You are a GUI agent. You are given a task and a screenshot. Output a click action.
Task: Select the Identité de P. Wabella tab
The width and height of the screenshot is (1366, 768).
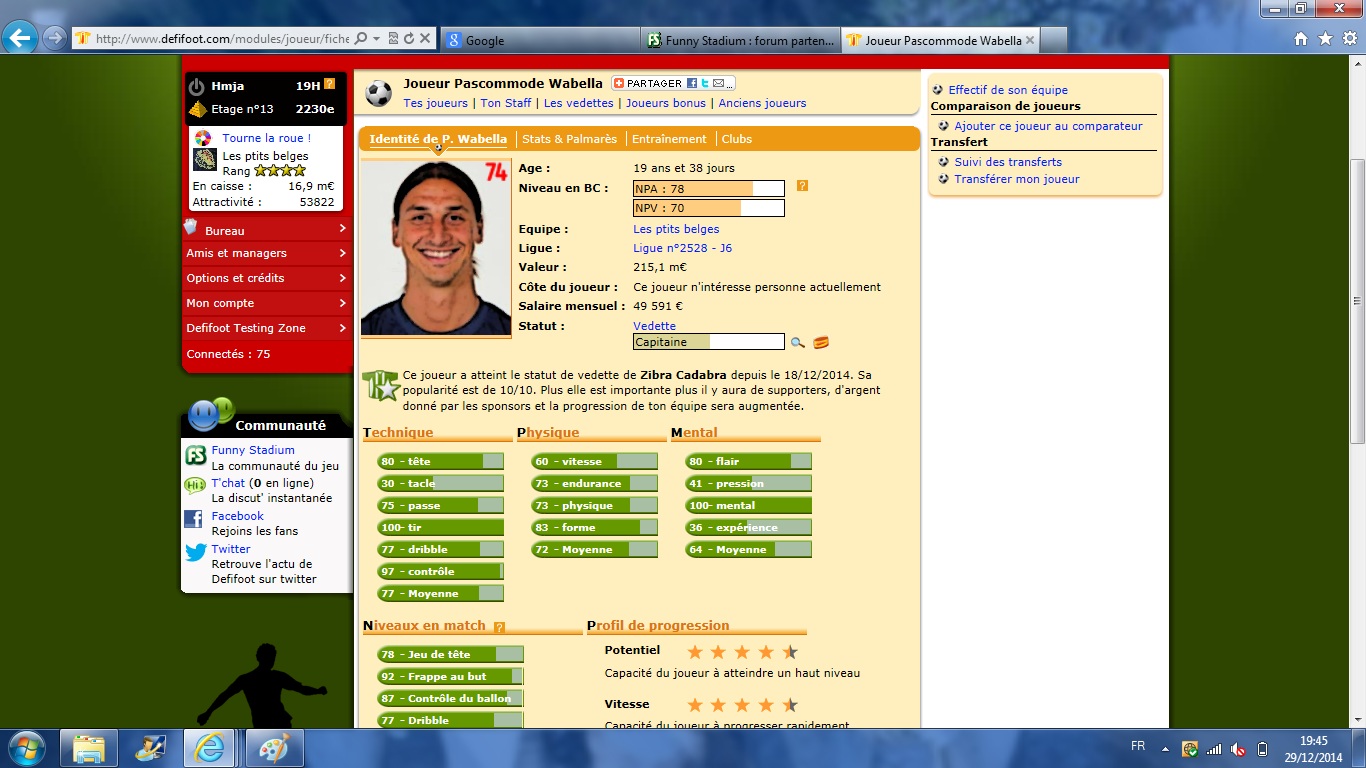coord(438,139)
